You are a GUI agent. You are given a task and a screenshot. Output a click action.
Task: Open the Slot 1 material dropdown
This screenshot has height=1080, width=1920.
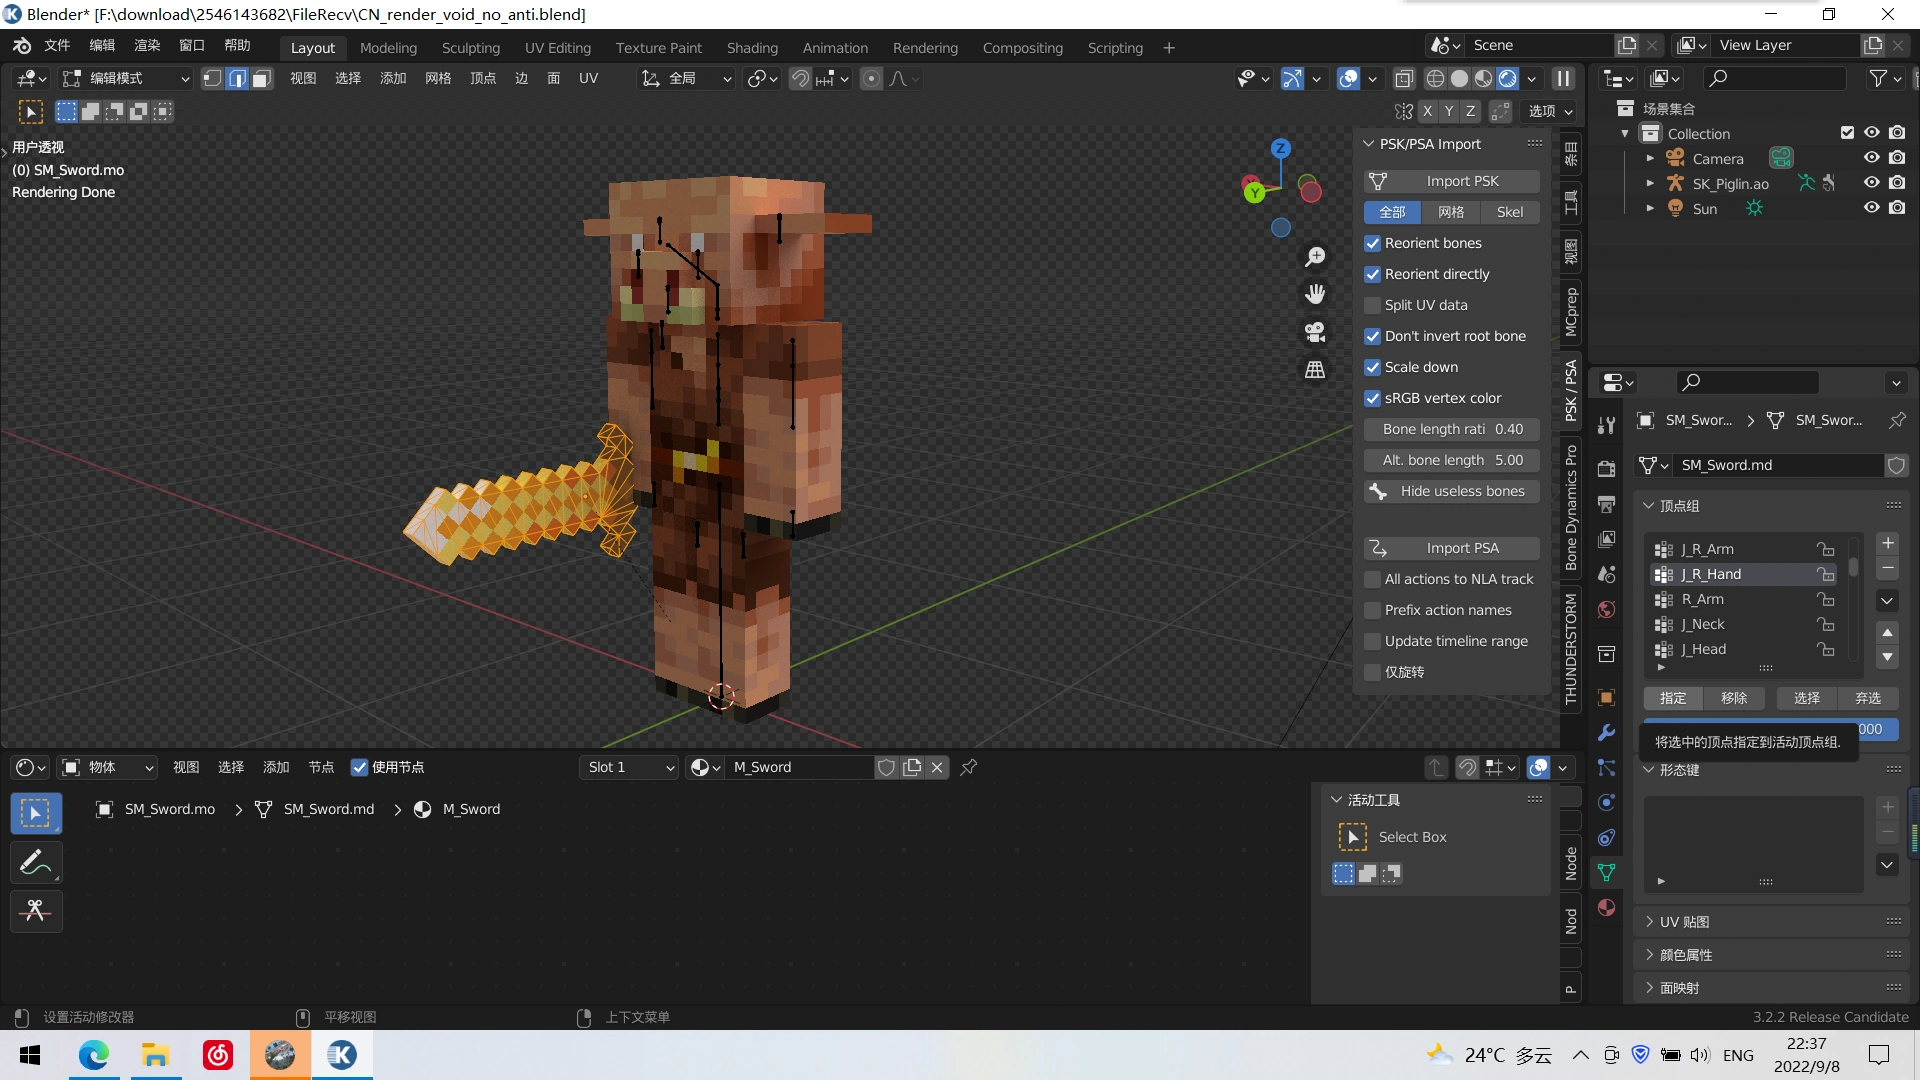click(x=630, y=767)
